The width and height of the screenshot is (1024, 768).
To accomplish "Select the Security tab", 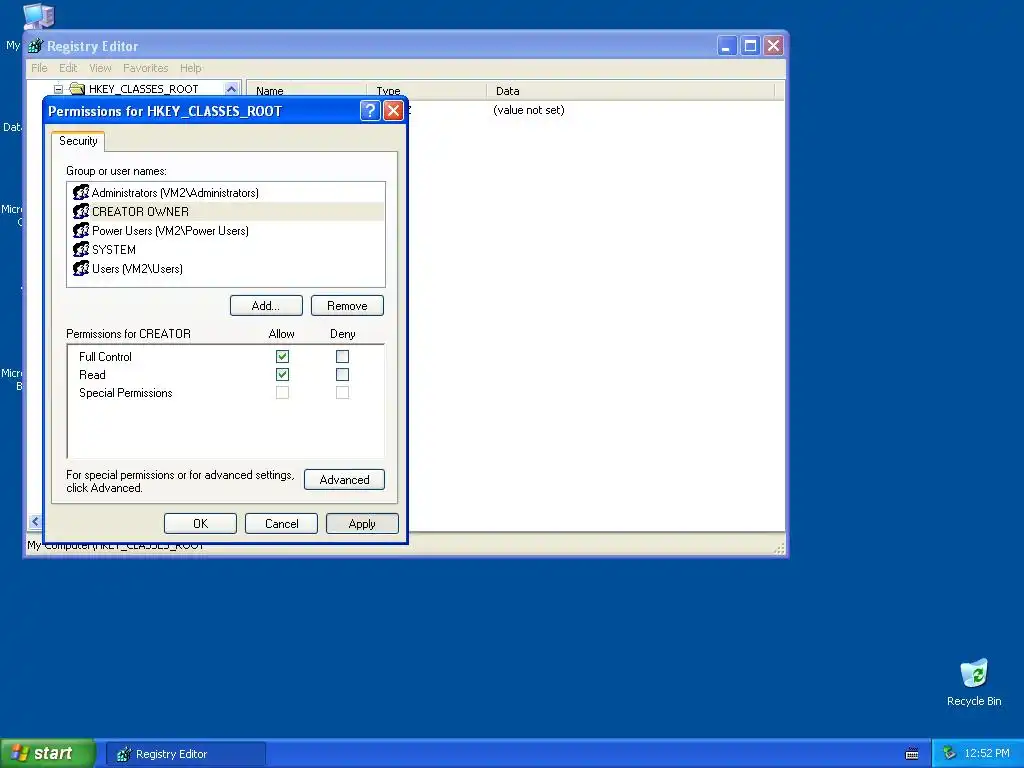I will pyautogui.click(x=78, y=141).
